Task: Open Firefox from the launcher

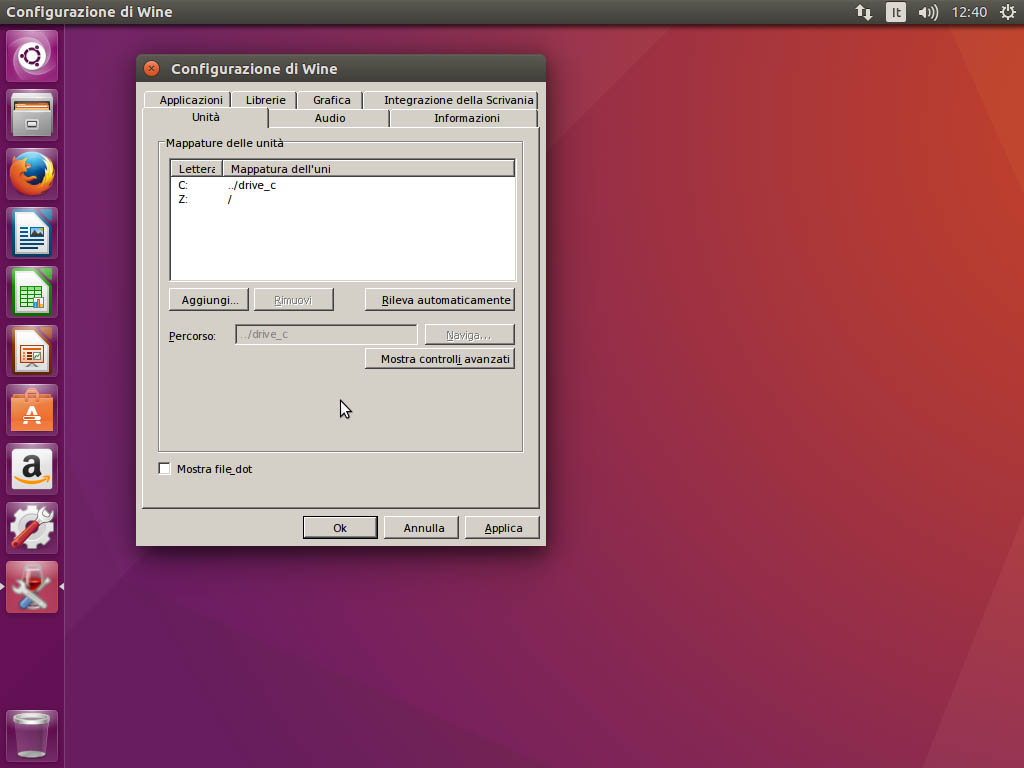Action: 33,174
